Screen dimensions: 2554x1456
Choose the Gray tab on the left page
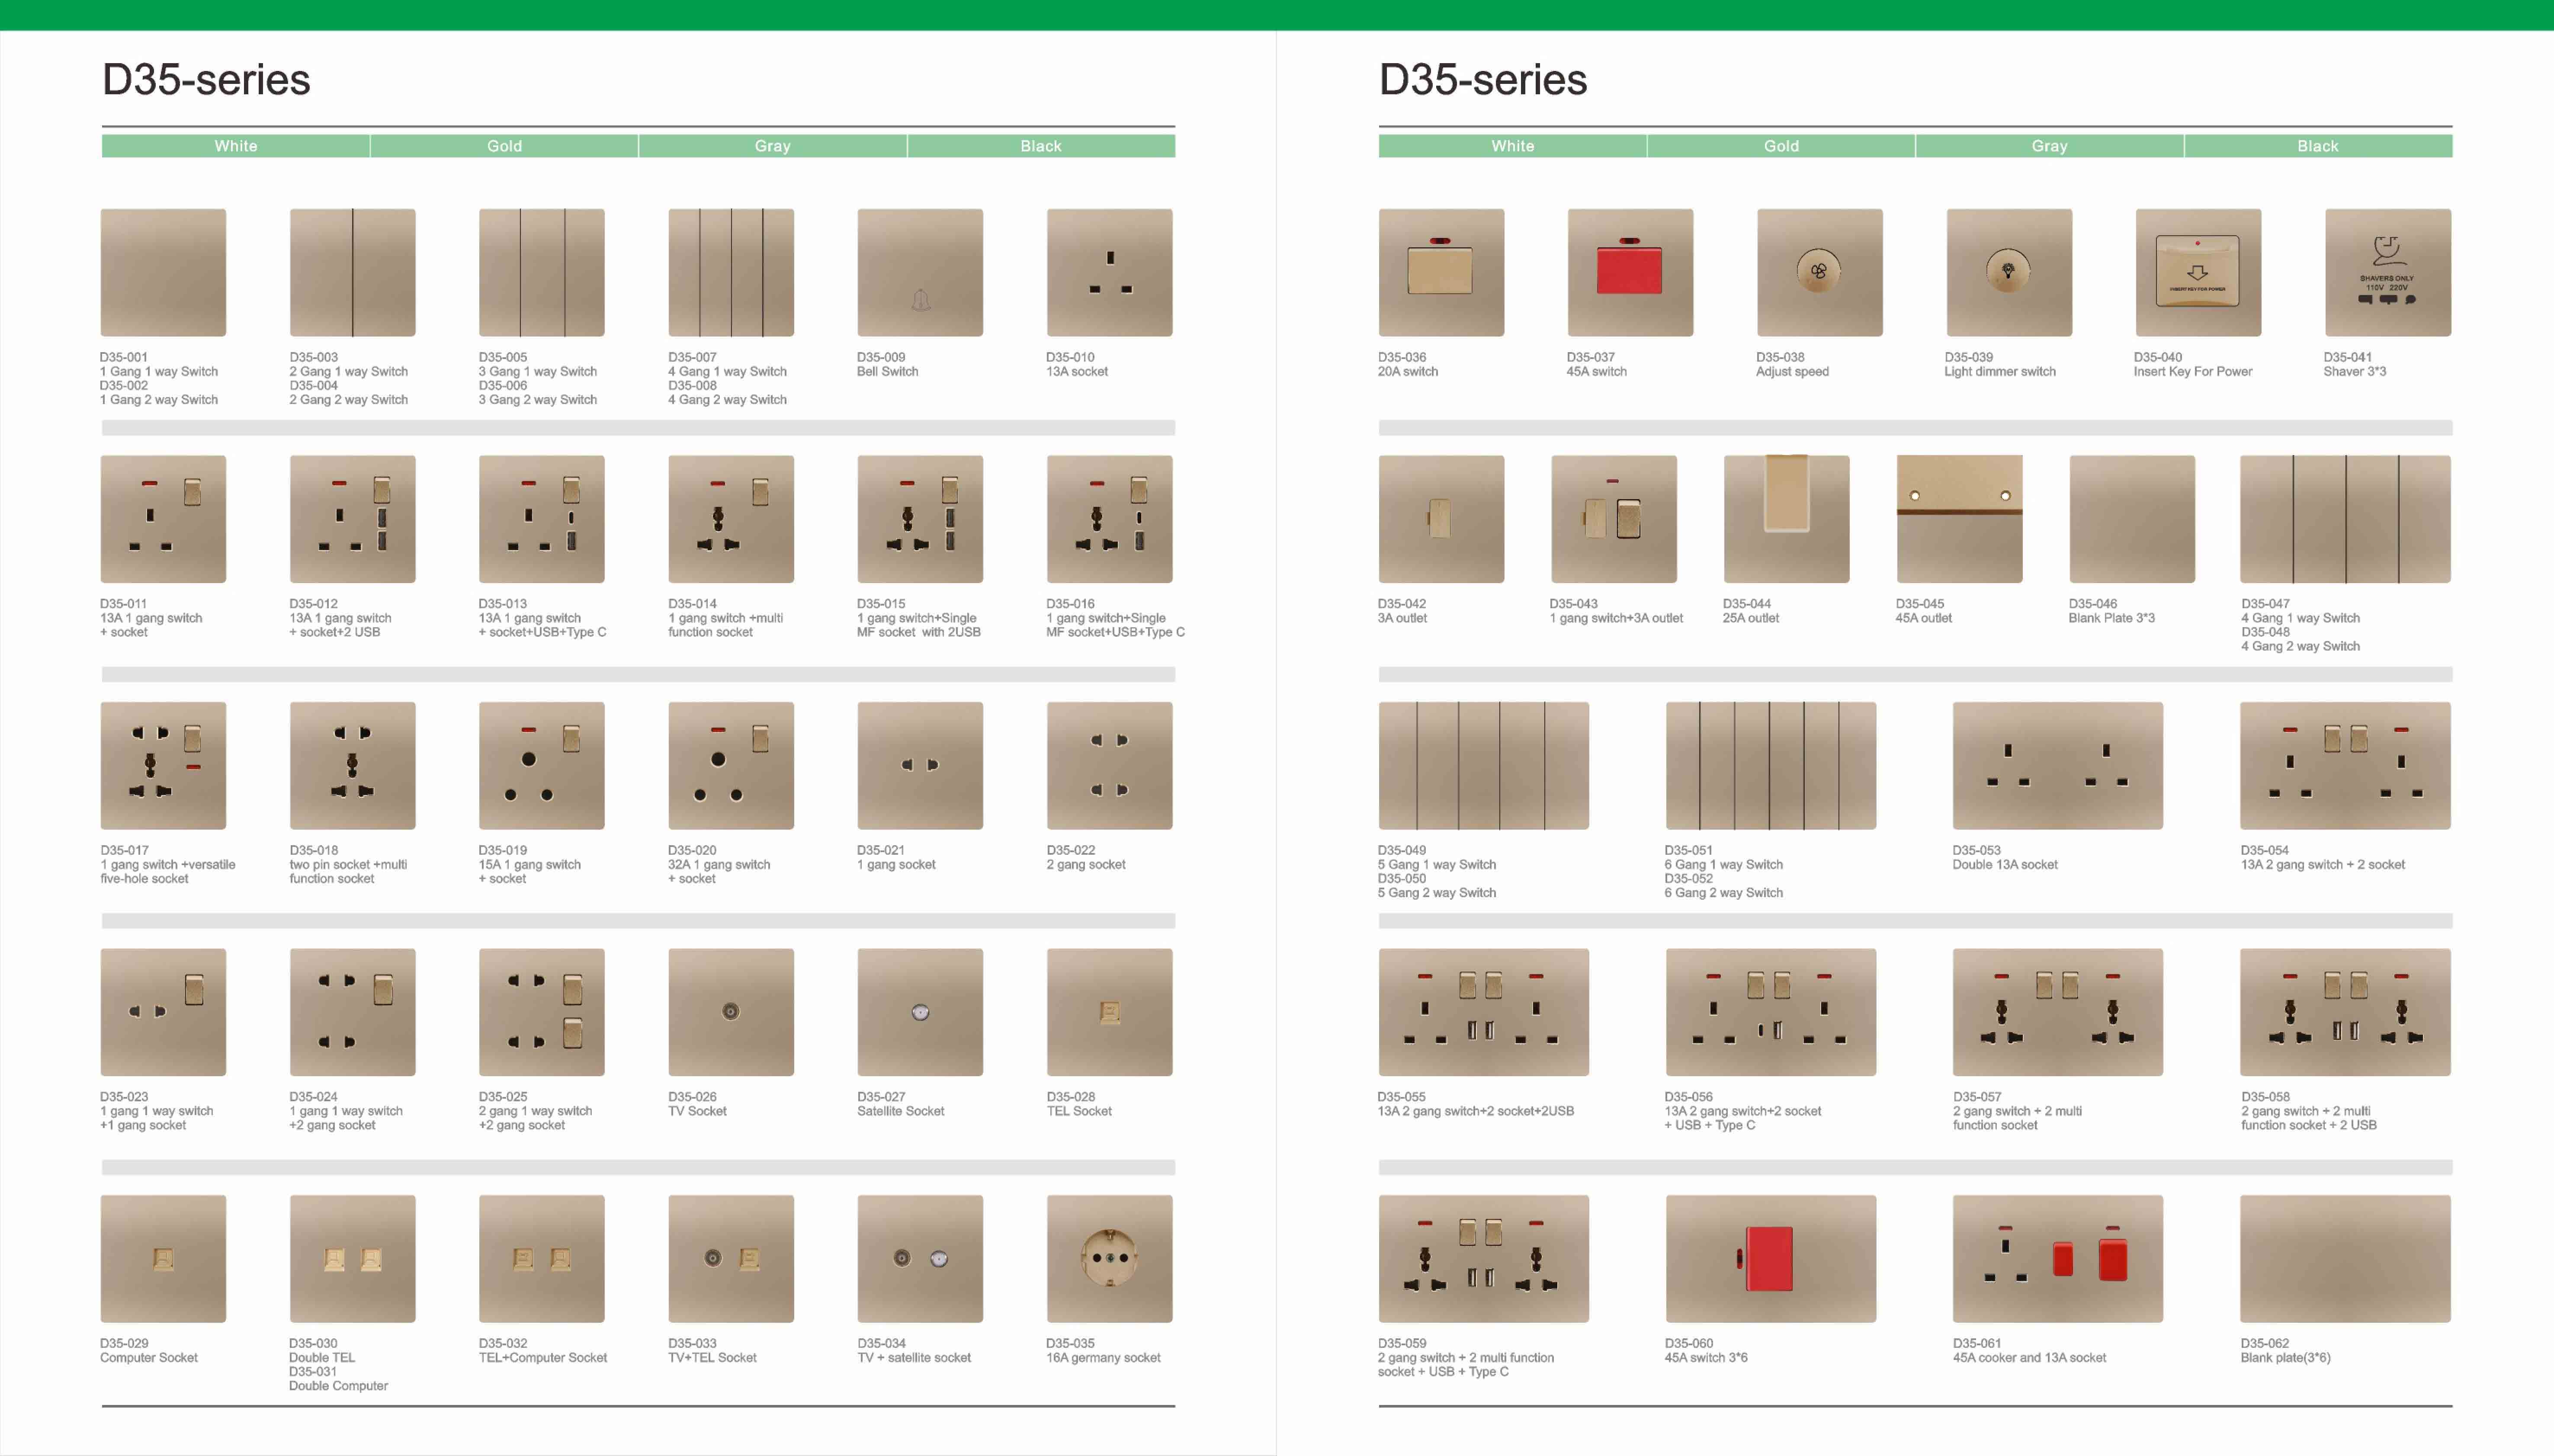point(772,146)
